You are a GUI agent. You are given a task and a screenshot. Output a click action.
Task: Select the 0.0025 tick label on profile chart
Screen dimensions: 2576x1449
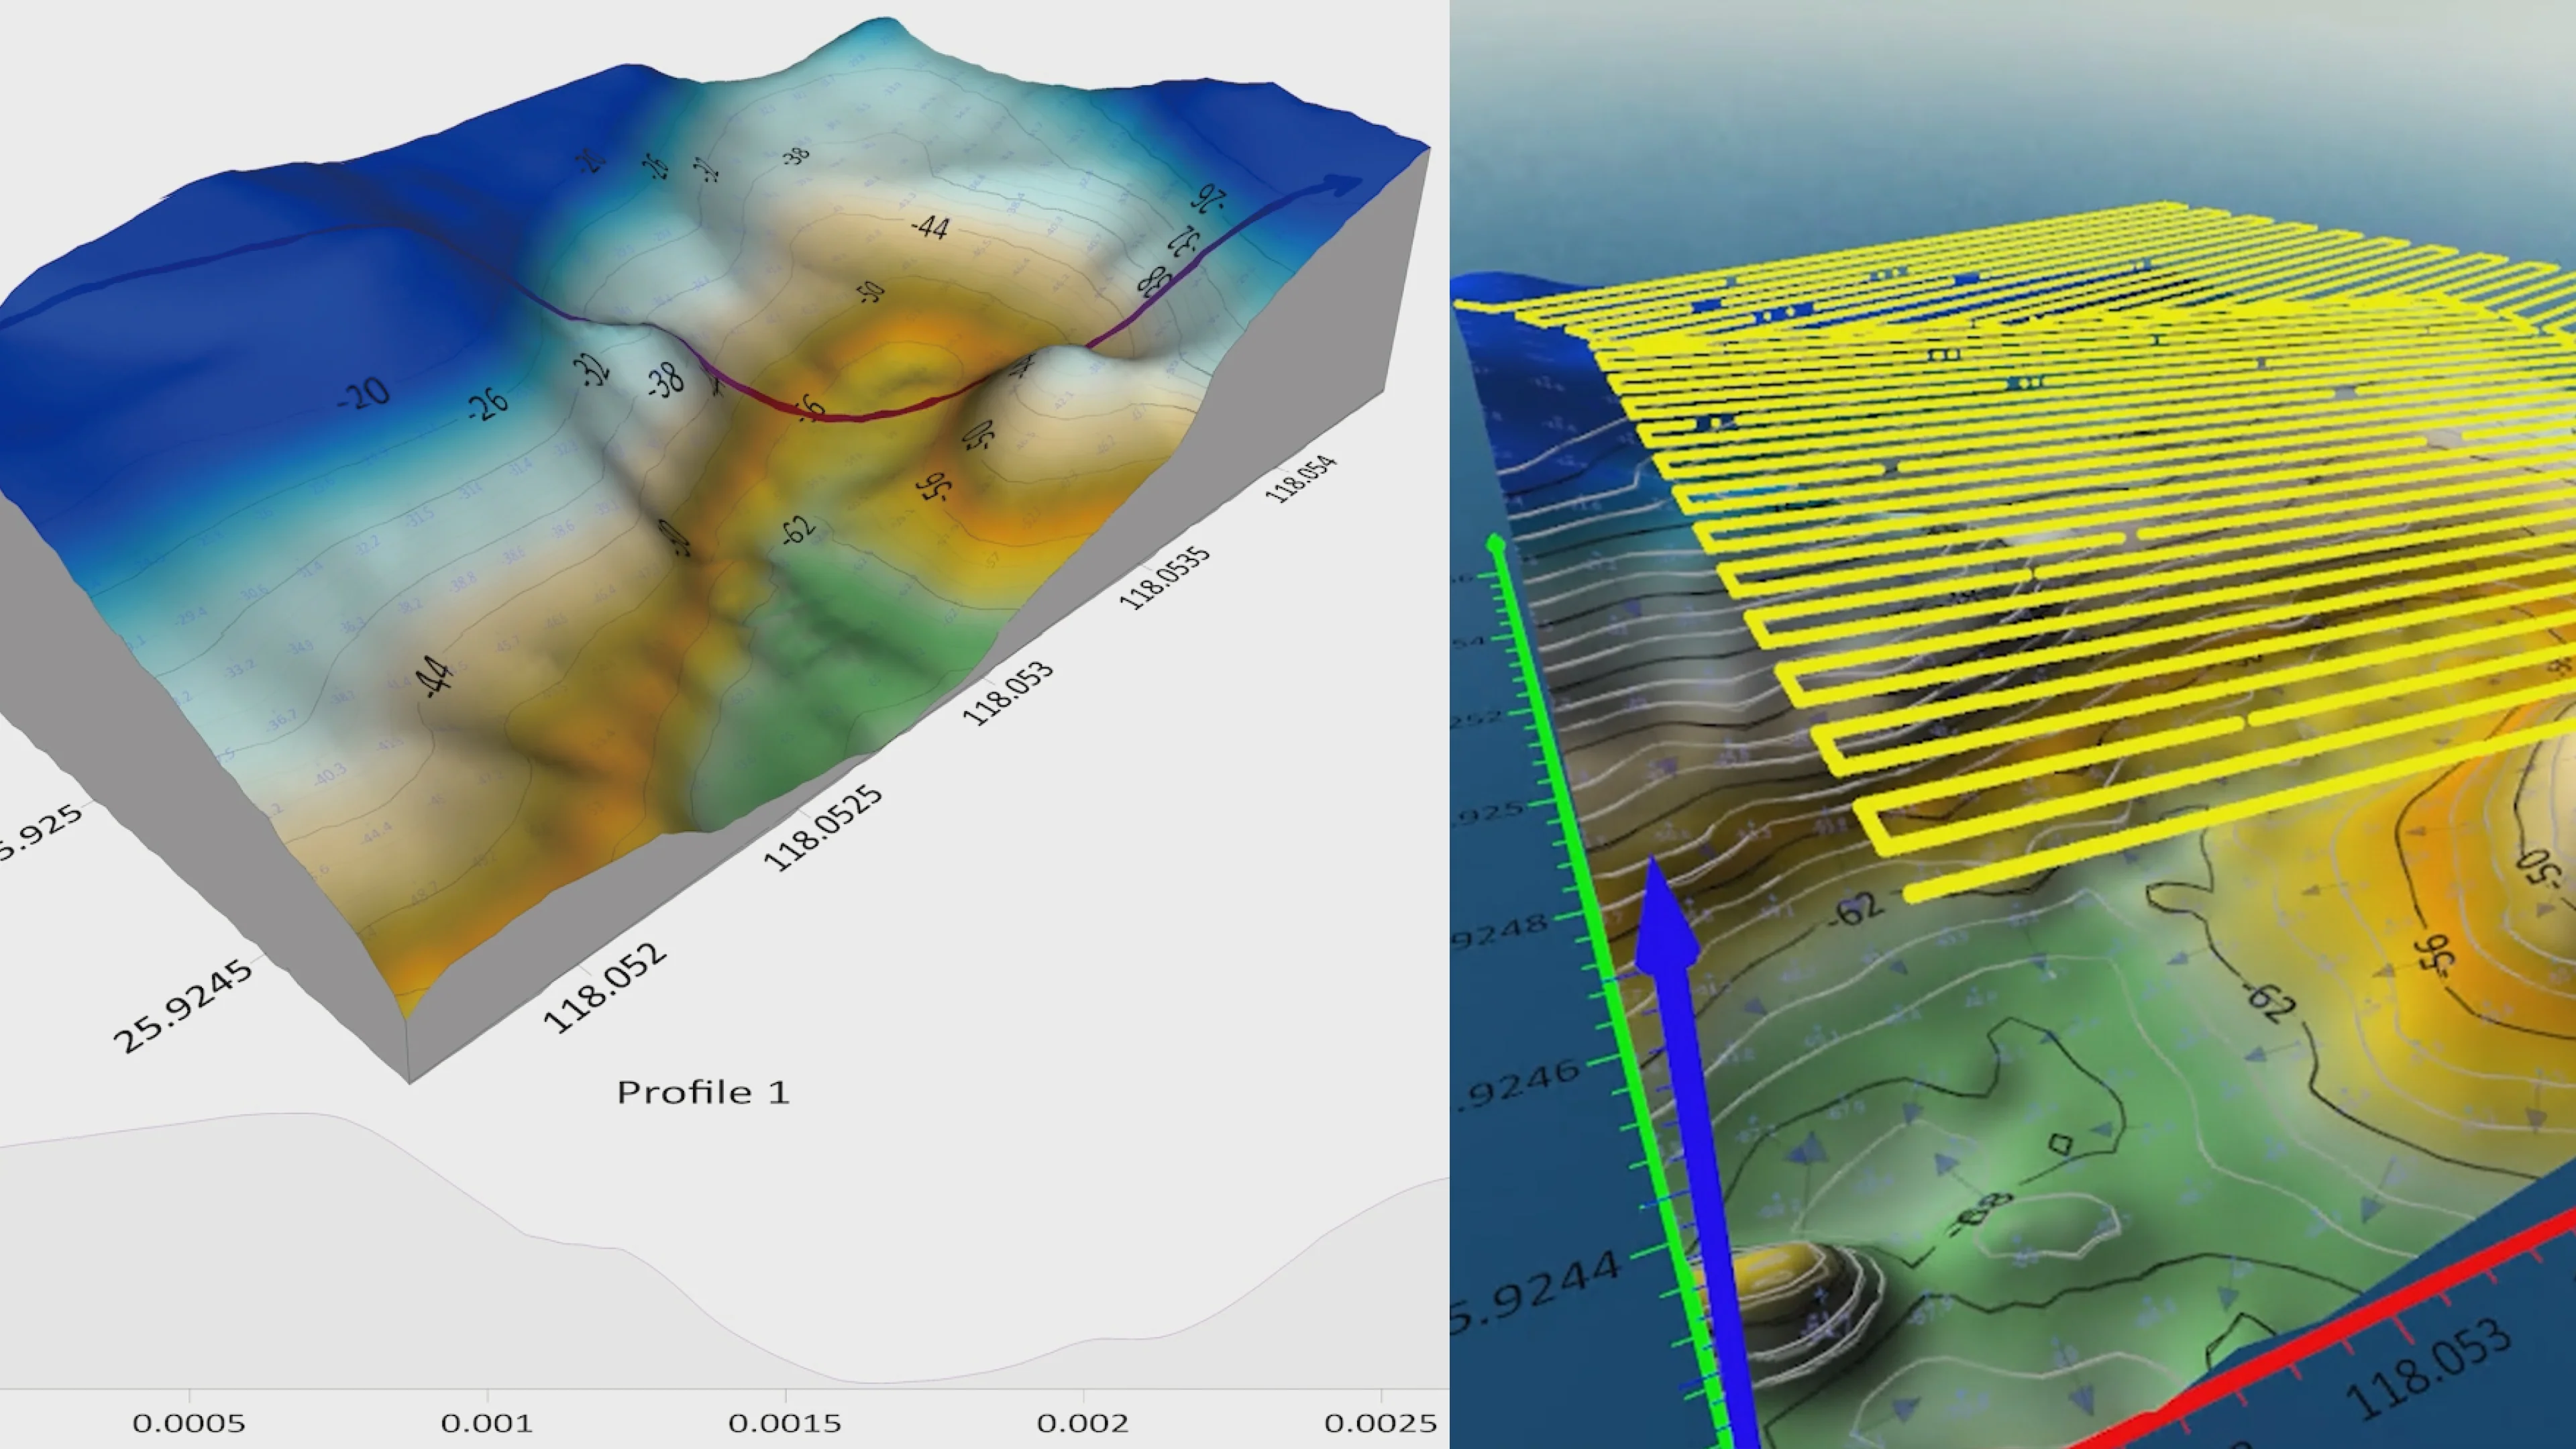point(1380,1423)
